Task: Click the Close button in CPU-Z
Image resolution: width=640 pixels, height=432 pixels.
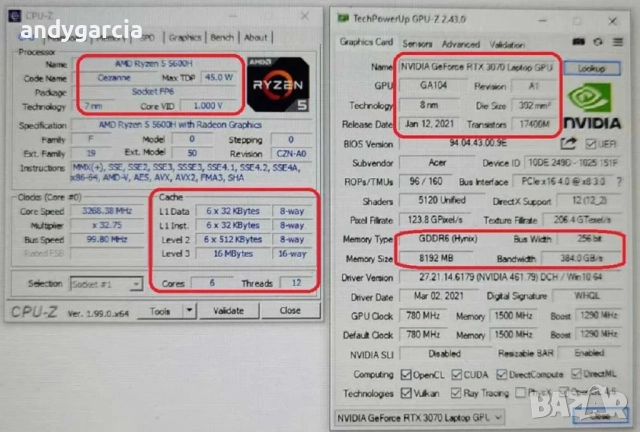Action: 290,310
